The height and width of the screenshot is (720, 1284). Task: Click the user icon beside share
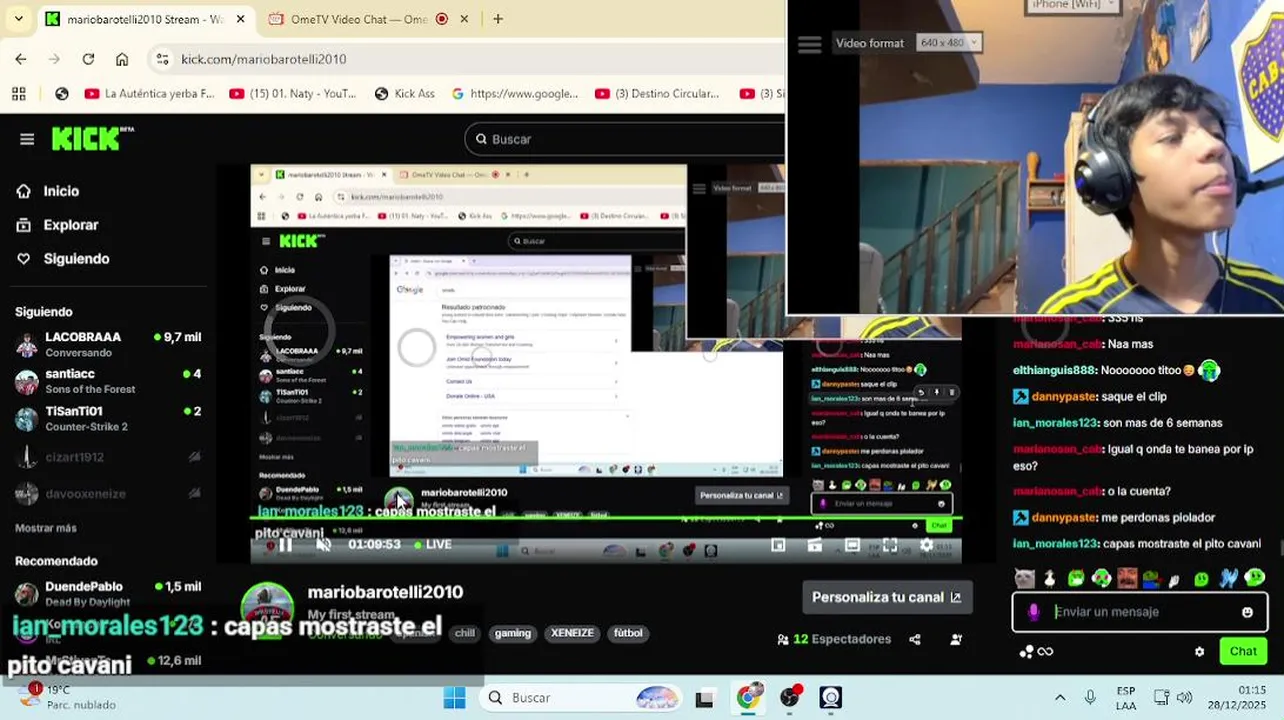tap(956, 639)
